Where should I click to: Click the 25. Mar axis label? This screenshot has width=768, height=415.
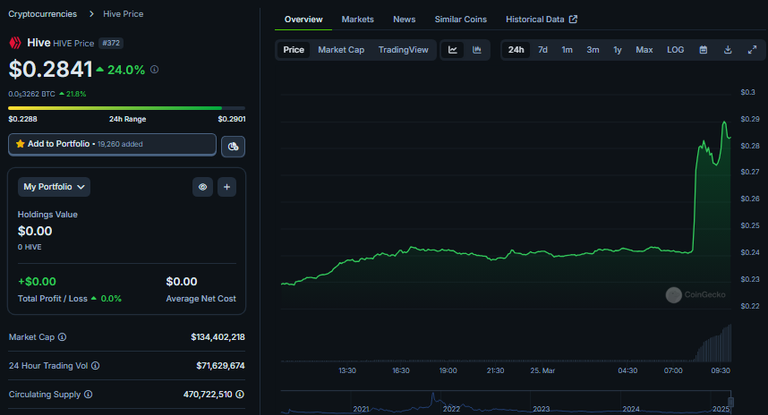(542, 370)
